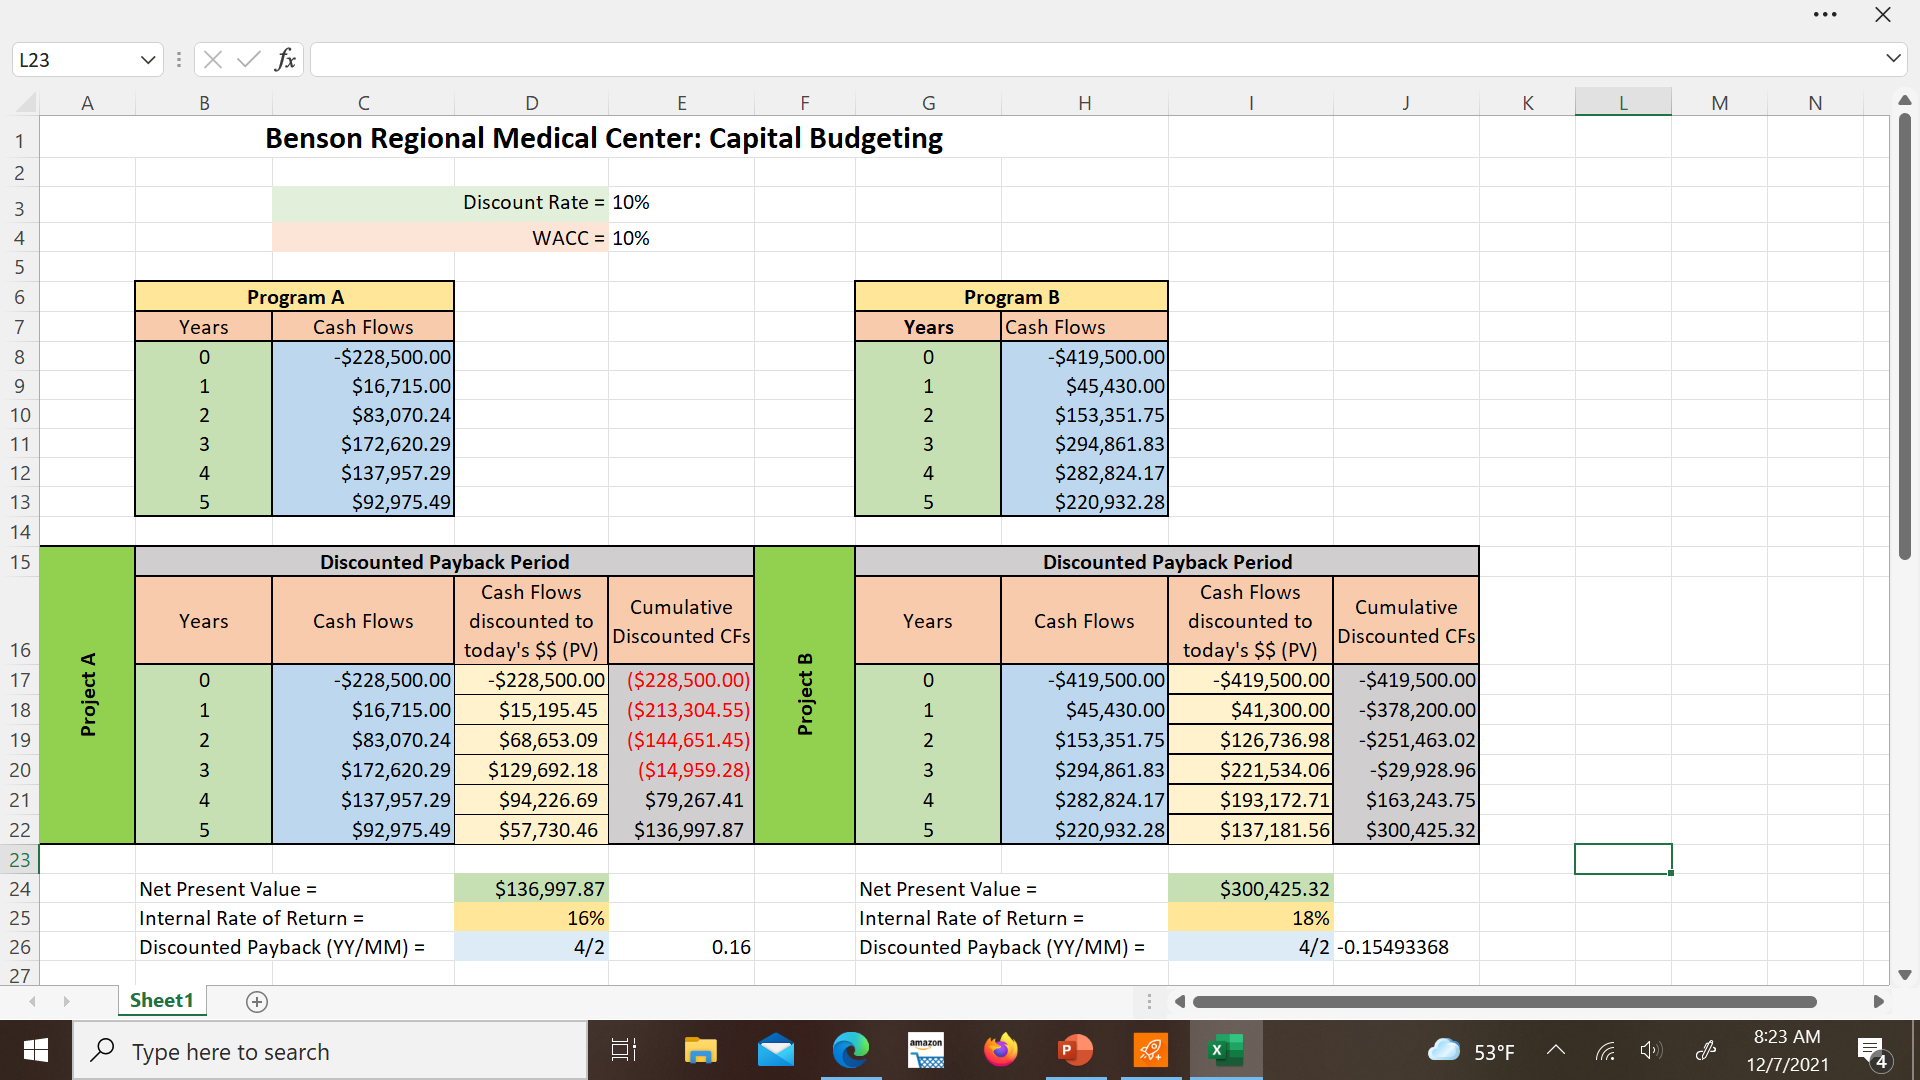Click the Insert Function (fx) icon
The height and width of the screenshot is (1080, 1920).
[x=285, y=59]
